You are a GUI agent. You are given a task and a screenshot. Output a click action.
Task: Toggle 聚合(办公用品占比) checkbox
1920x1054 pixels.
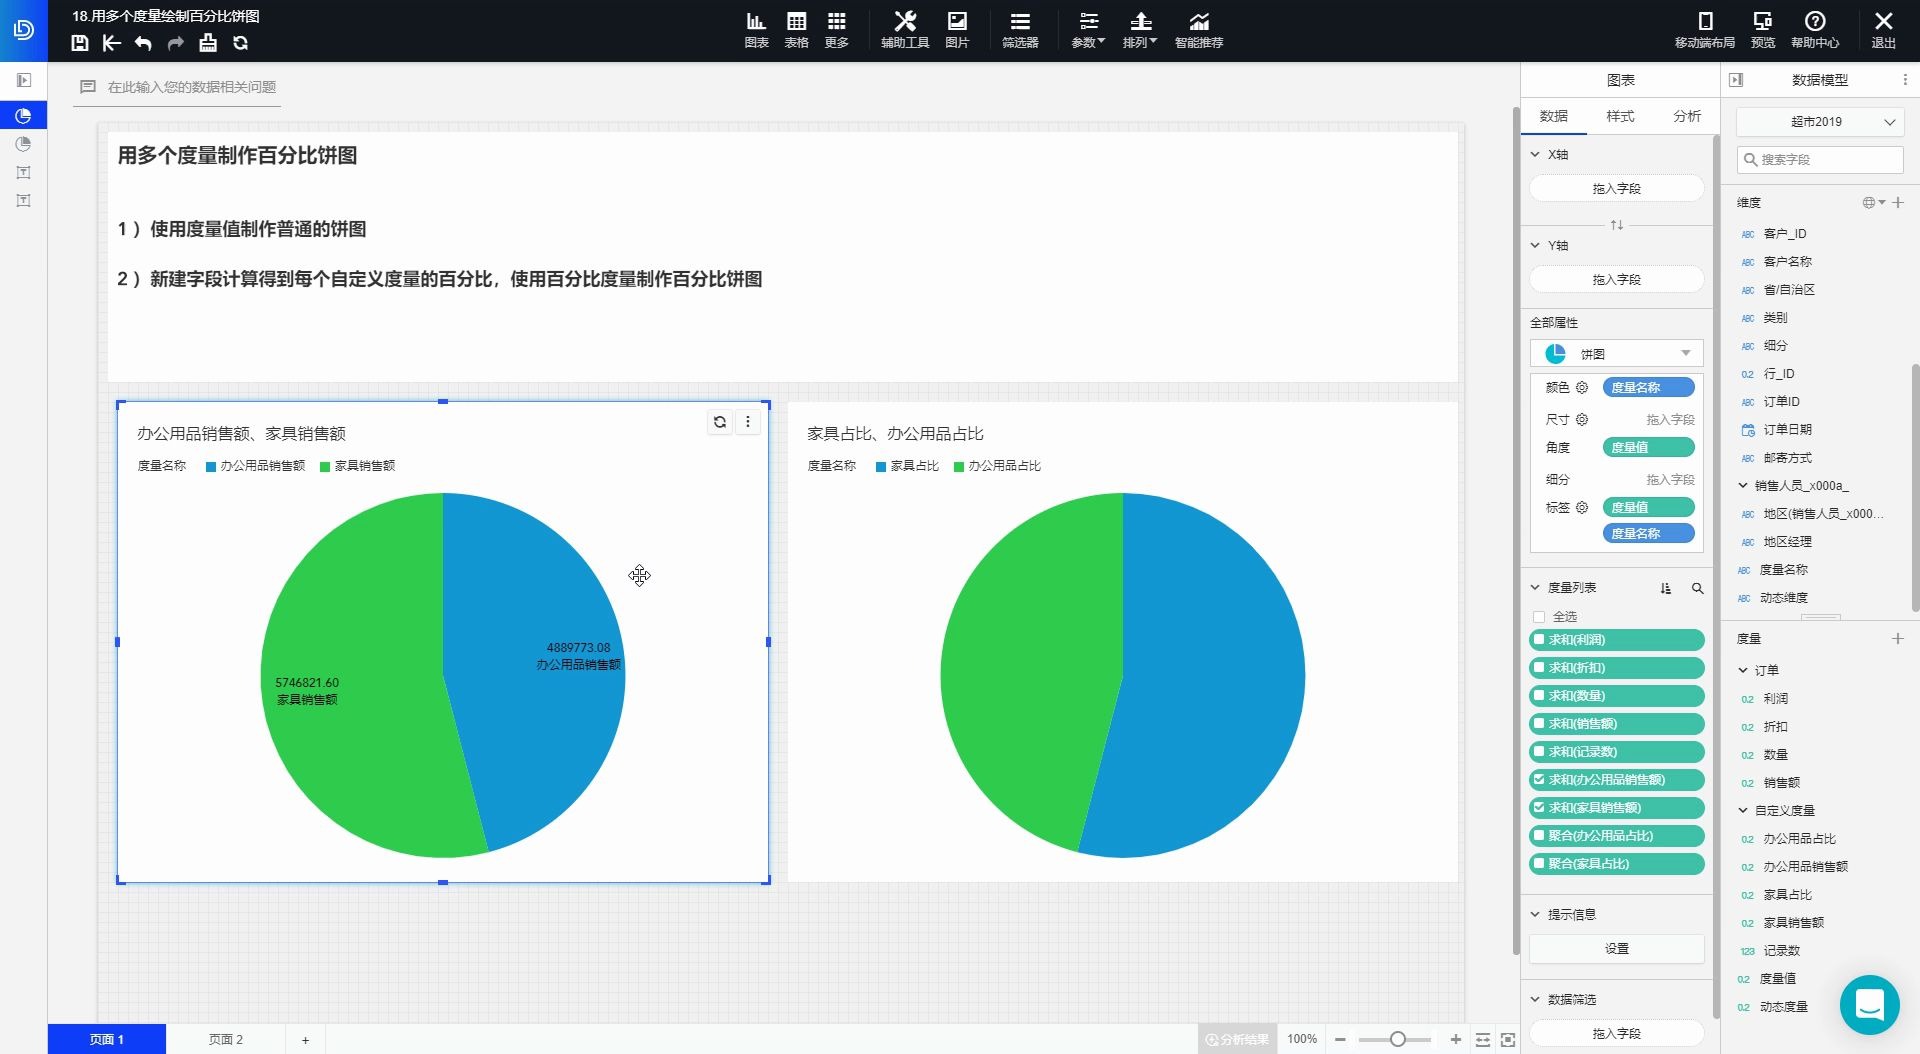tap(1539, 836)
